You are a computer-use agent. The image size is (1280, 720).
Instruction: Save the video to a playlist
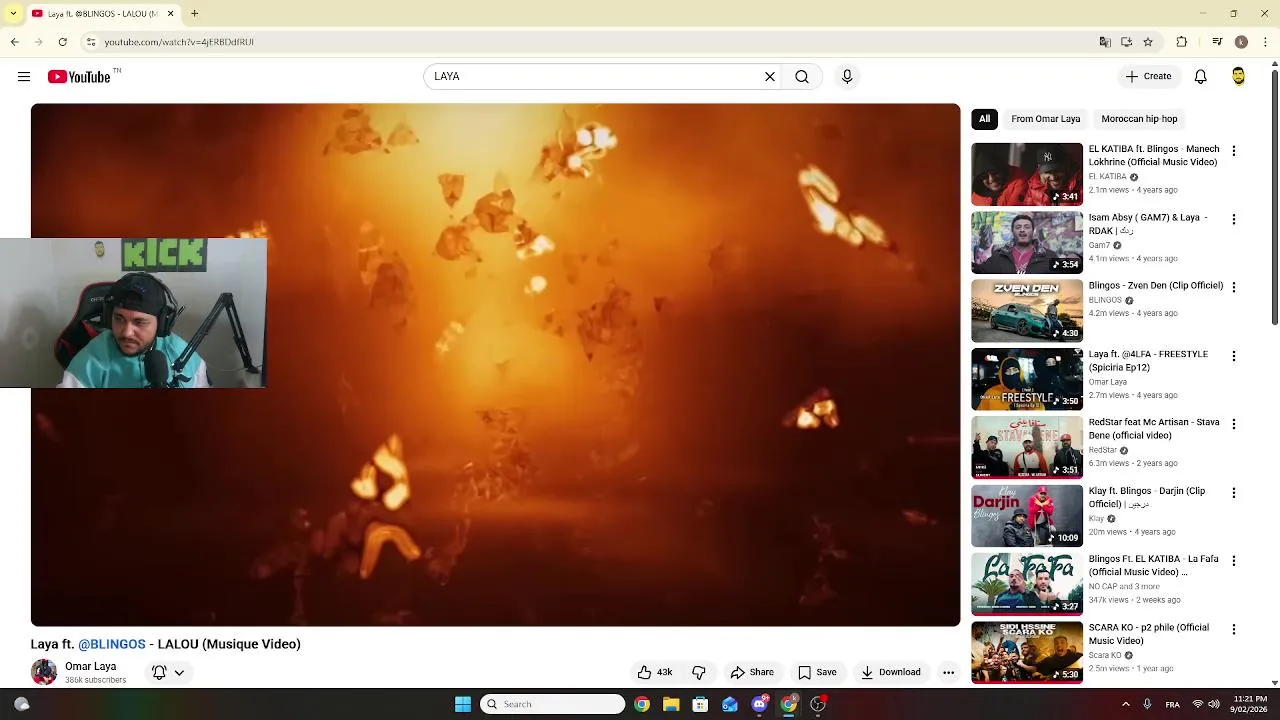pyautogui.click(x=817, y=672)
